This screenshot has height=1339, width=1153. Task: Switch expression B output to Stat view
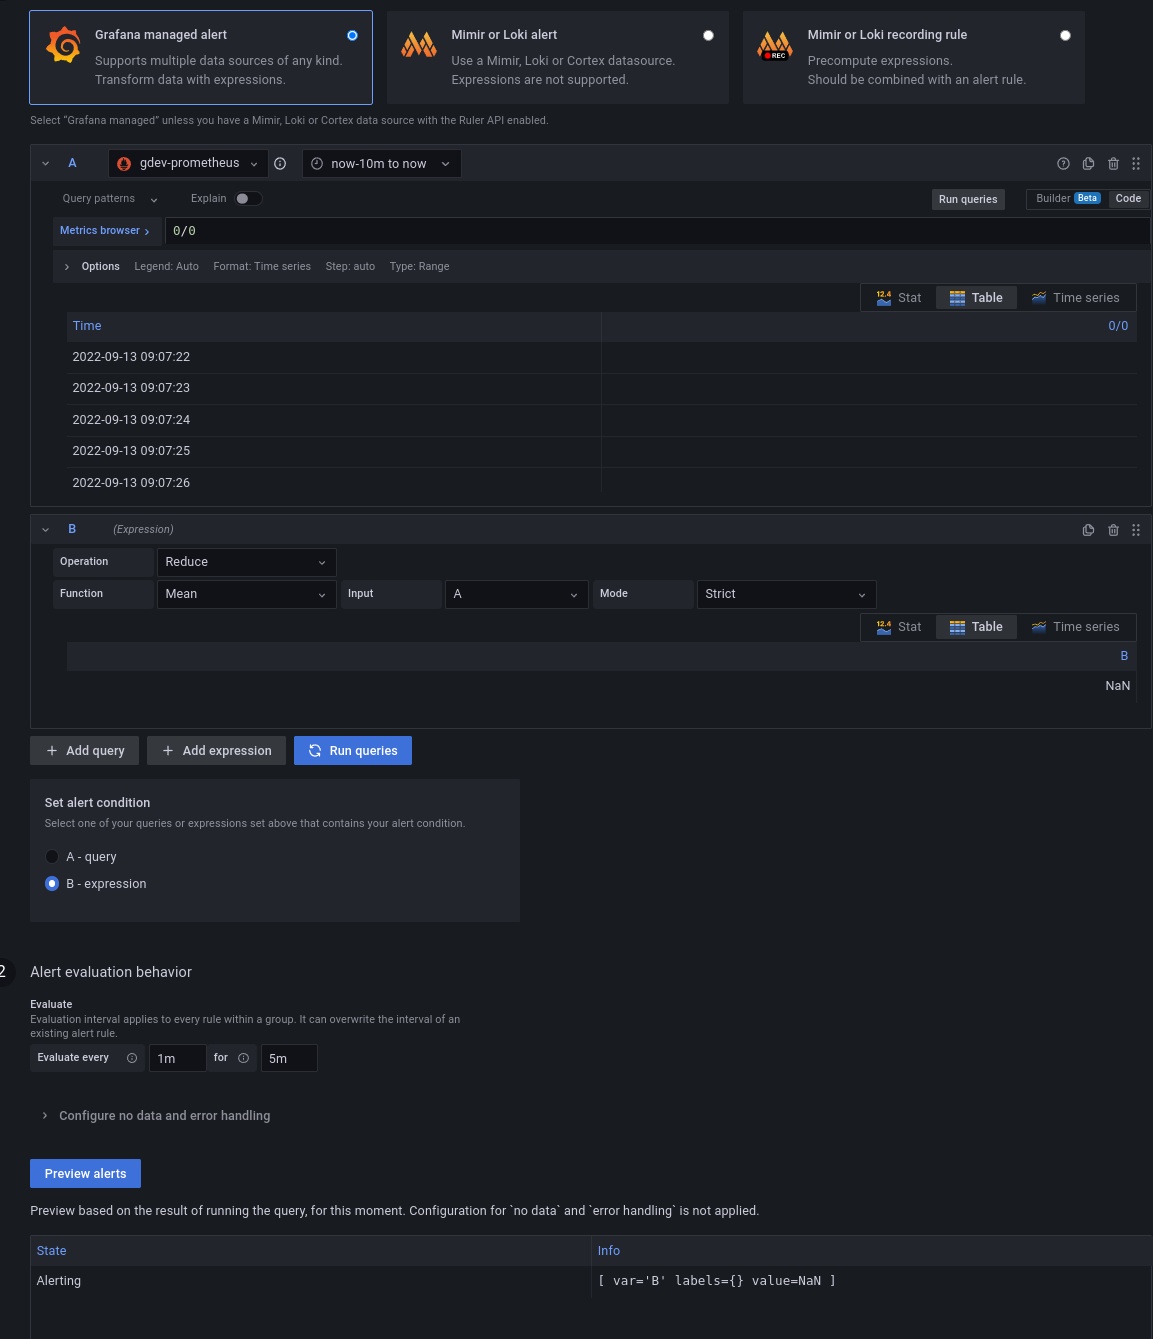[898, 626]
